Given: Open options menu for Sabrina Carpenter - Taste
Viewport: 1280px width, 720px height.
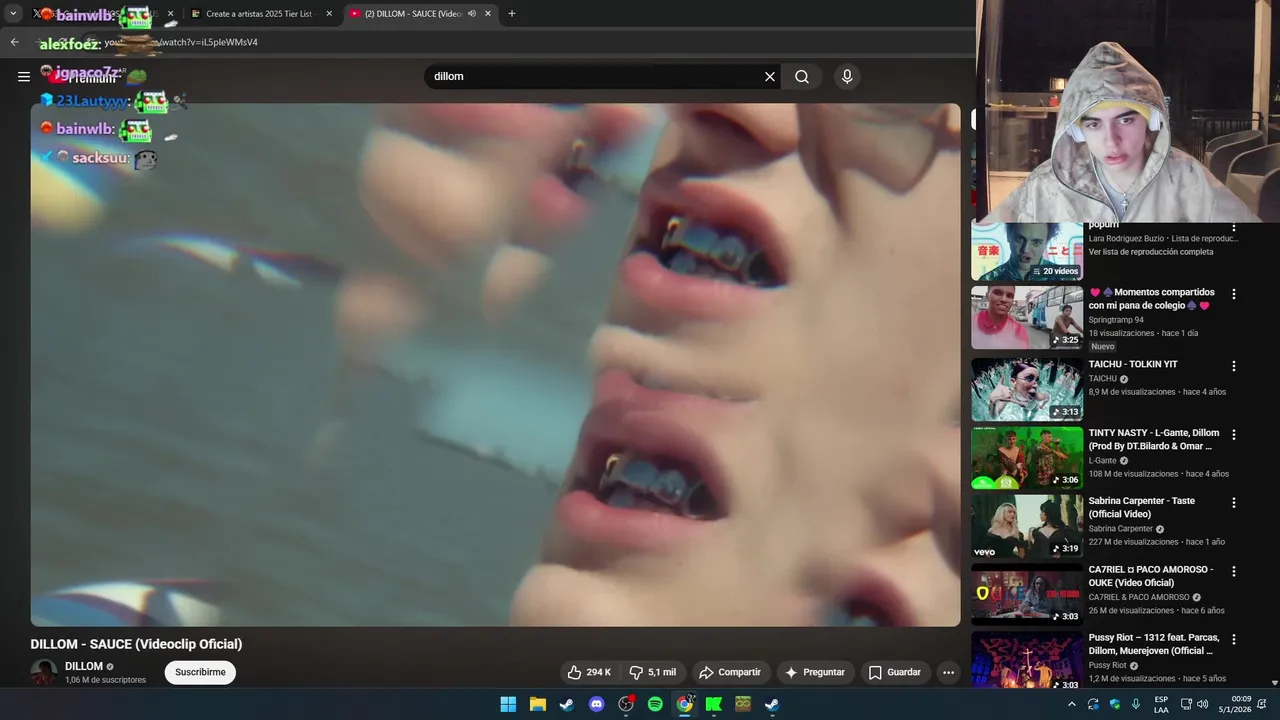Looking at the screenshot, I should 1233,503.
